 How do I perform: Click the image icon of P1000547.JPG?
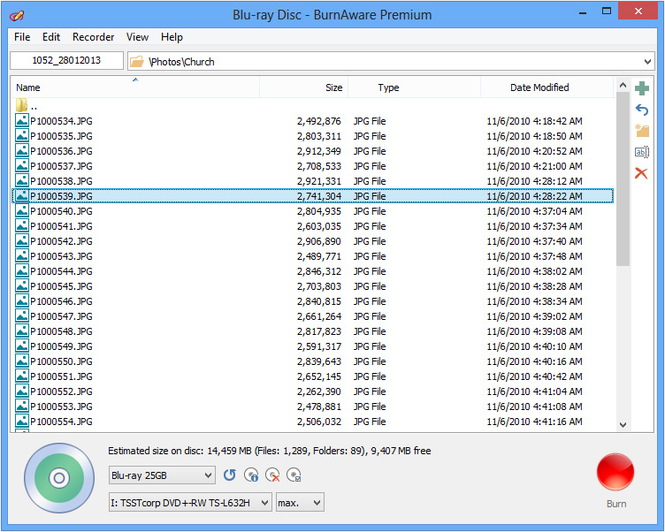coord(22,316)
